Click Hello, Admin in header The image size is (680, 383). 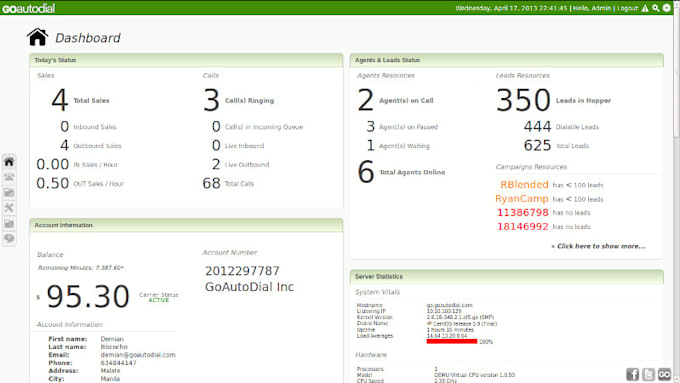pyautogui.click(x=592, y=8)
